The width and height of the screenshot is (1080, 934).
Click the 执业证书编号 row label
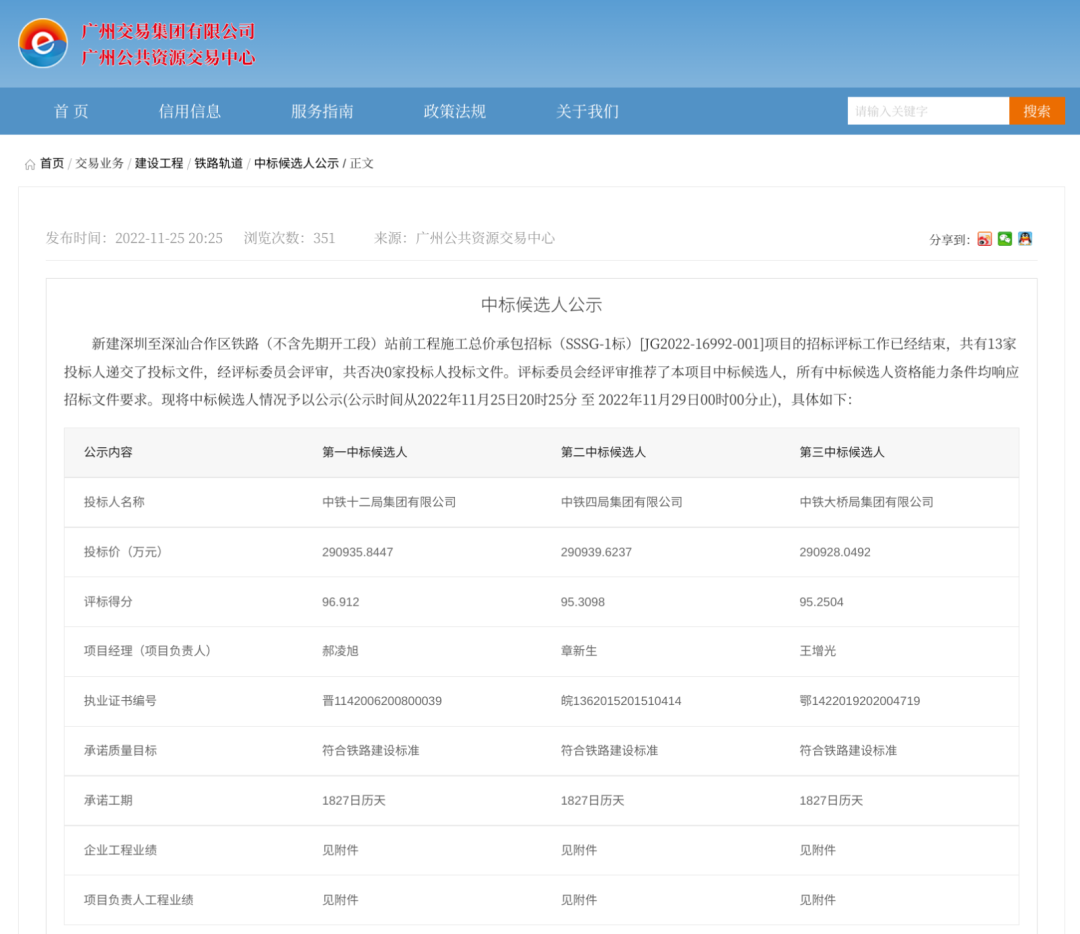click(121, 701)
